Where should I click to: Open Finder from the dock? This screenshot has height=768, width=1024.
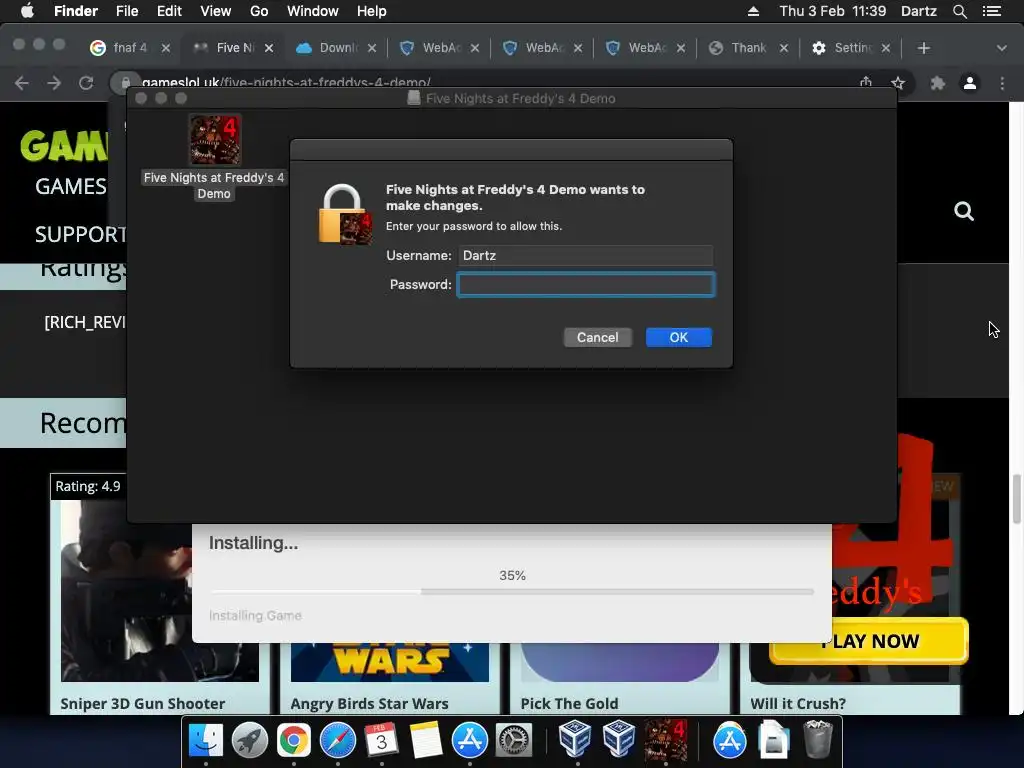206,741
